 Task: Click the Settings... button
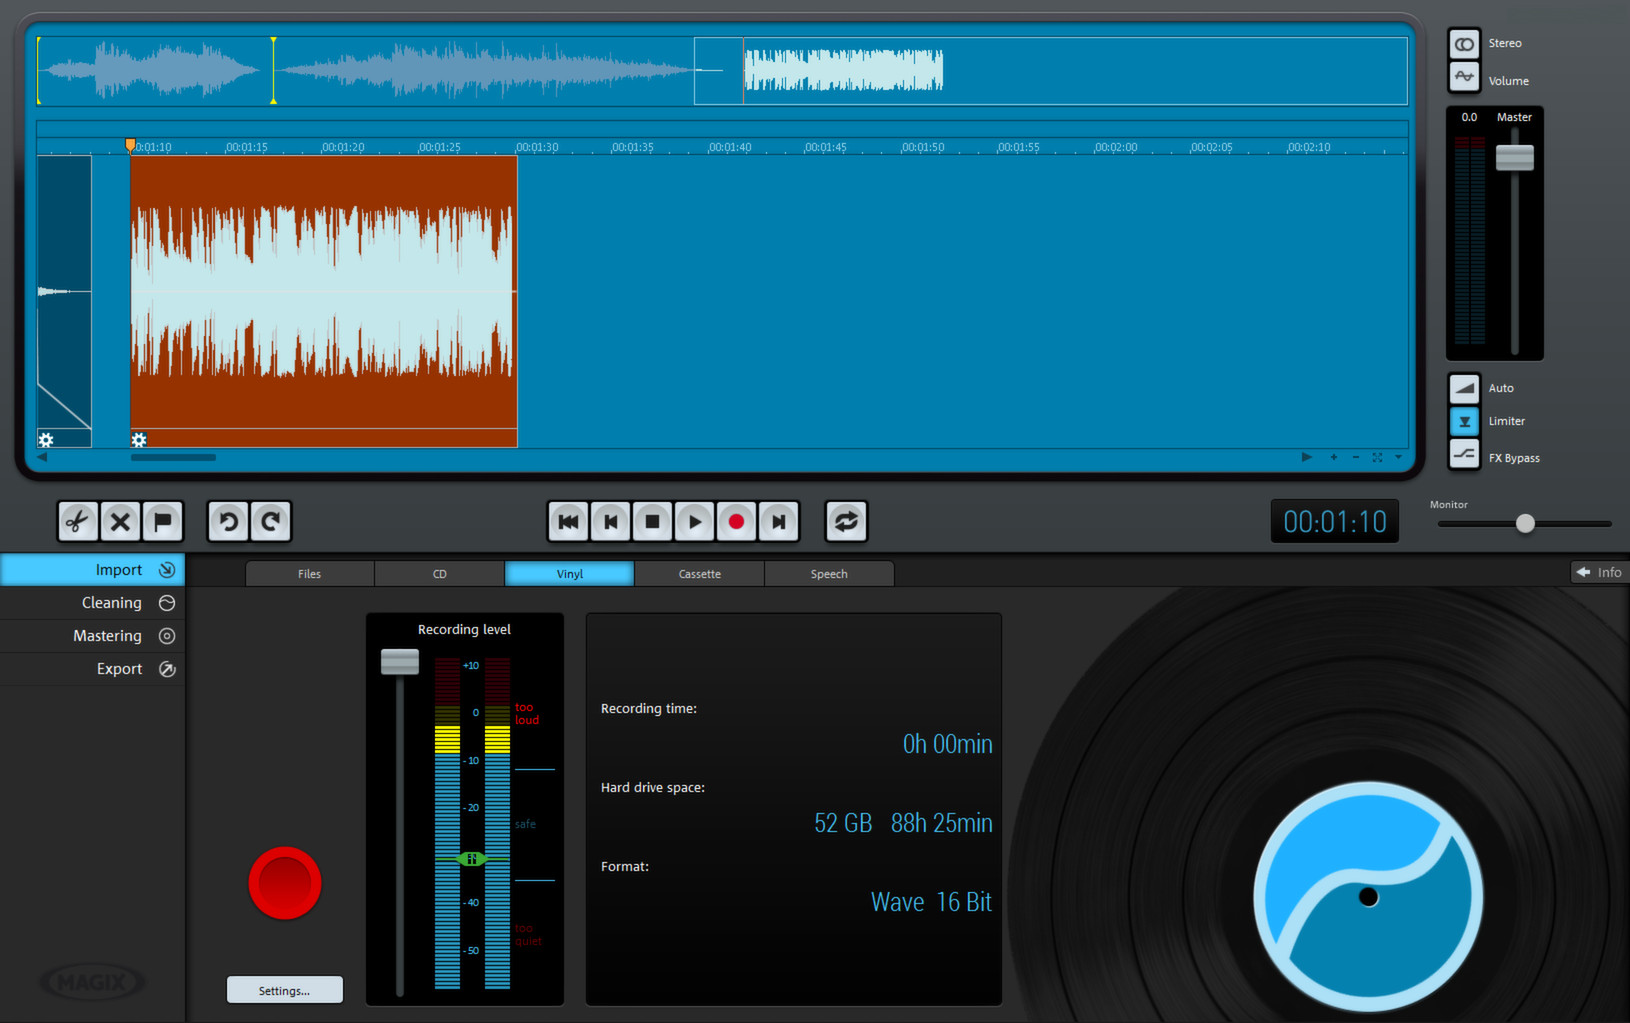click(x=285, y=990)
